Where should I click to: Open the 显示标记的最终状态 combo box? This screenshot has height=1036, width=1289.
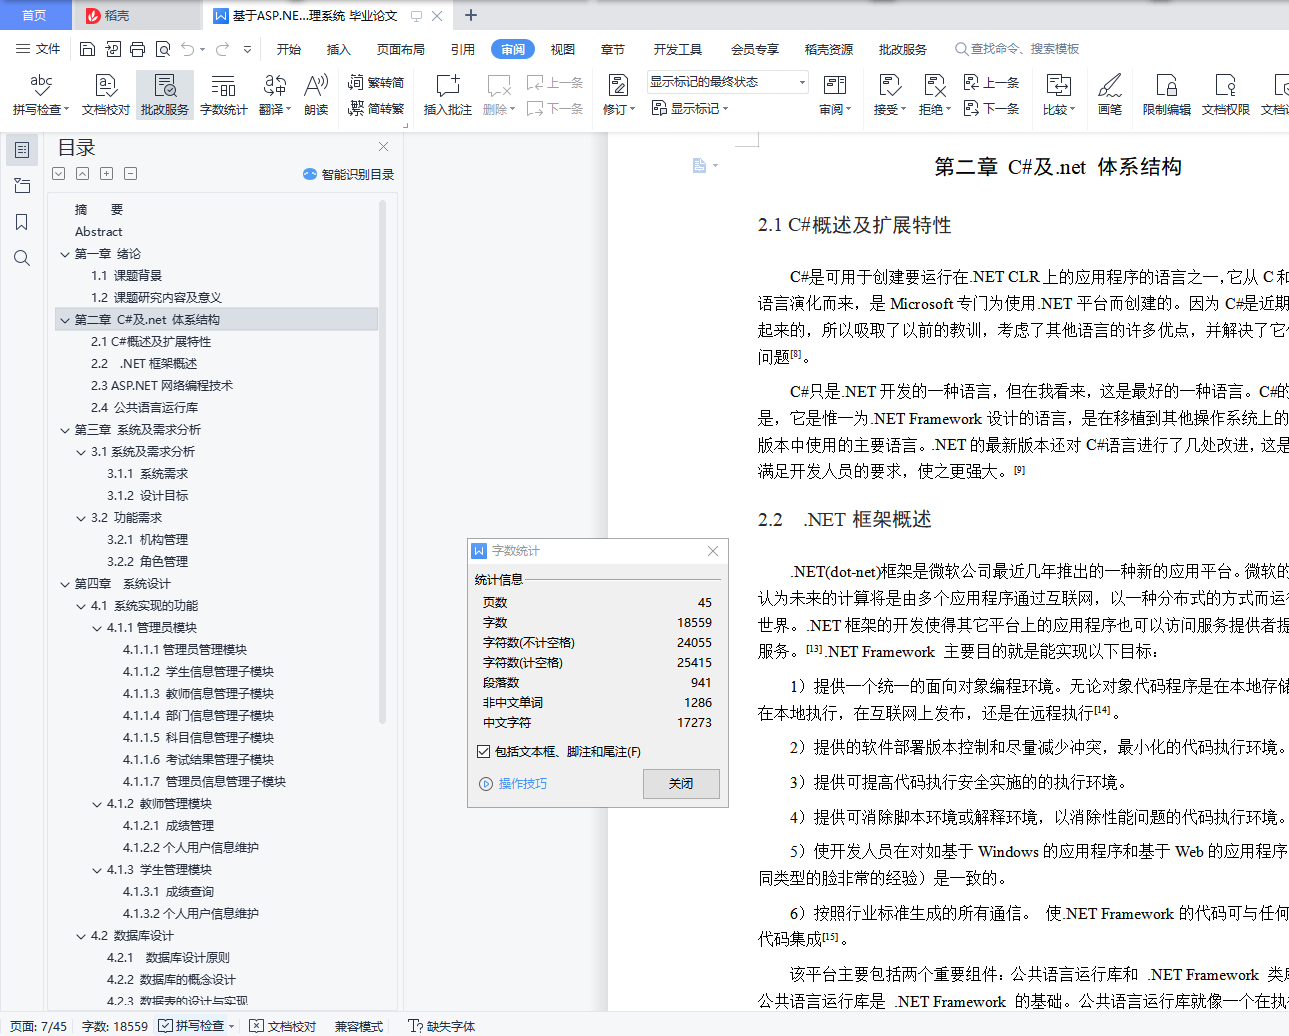click(x=727, y=82)
